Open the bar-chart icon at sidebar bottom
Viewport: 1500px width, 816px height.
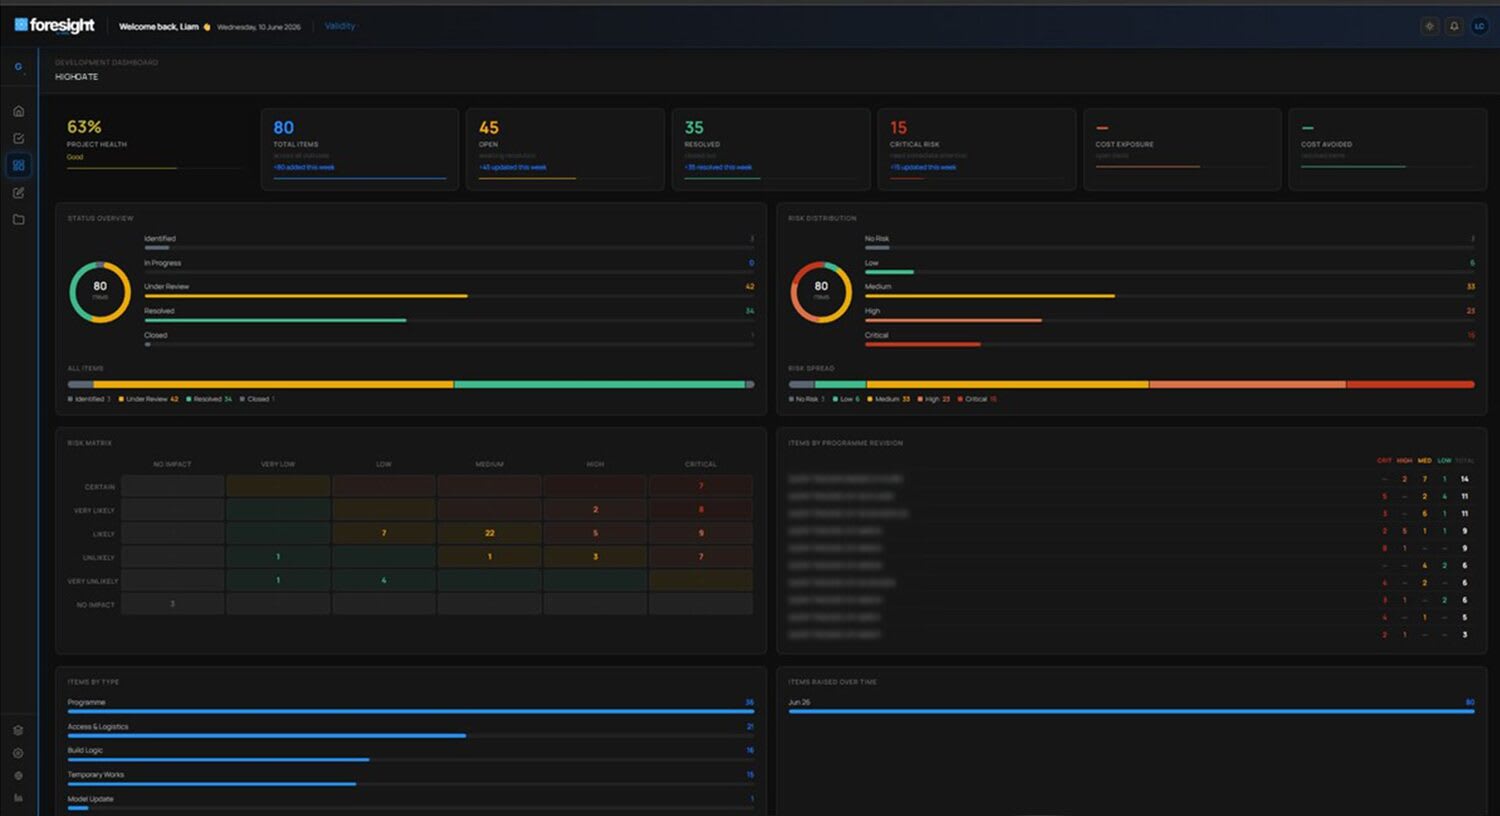[x=18, y=798]
